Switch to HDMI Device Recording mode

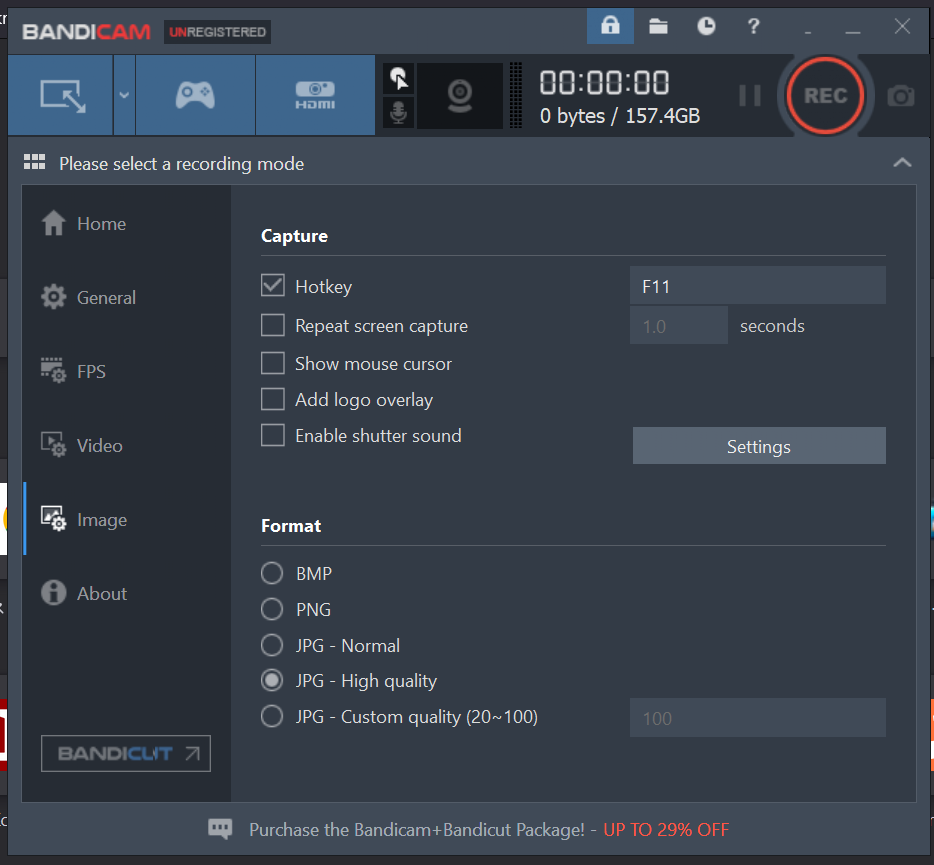click(315, 95)
